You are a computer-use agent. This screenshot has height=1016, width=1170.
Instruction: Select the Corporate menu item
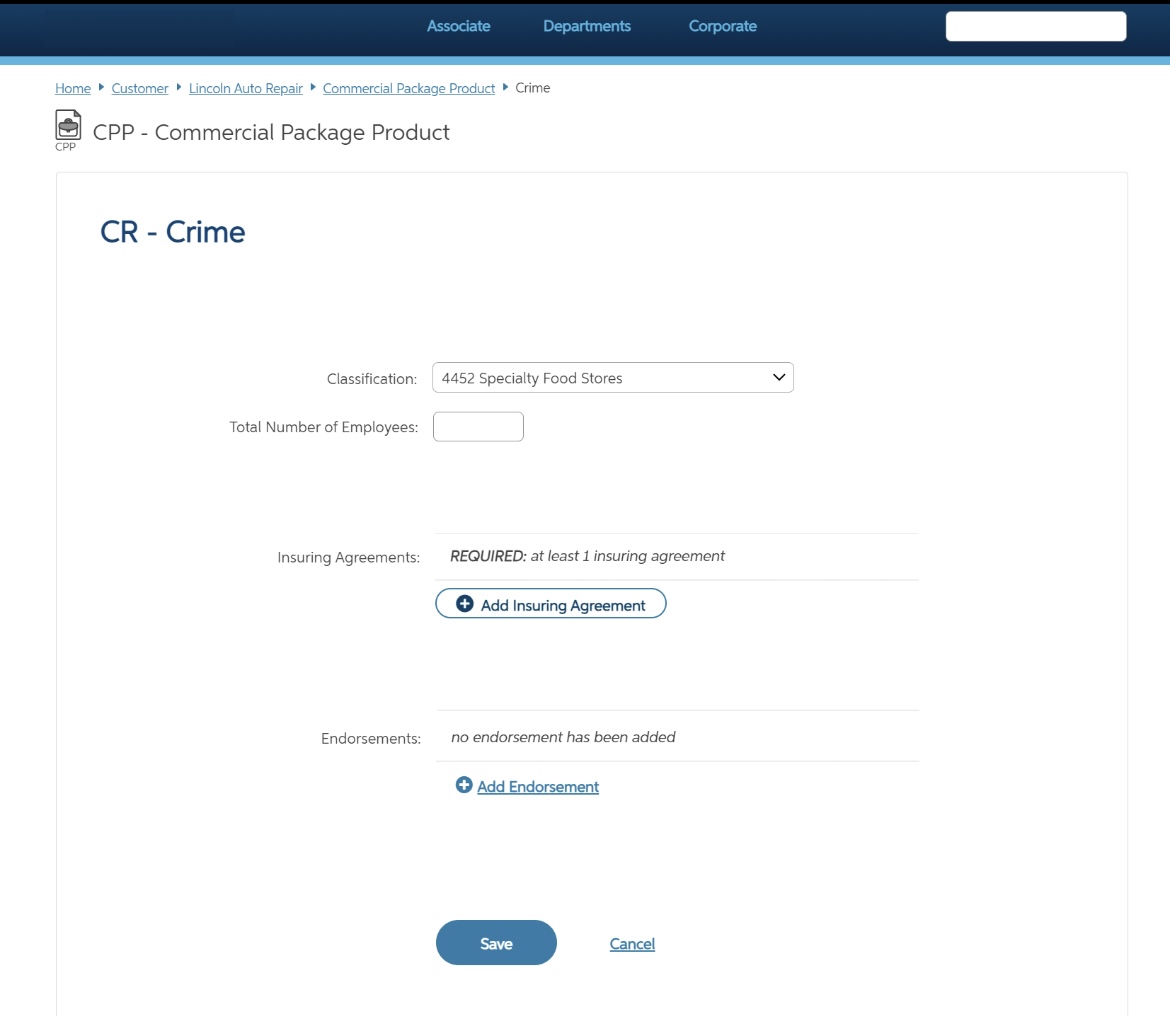pos(722,26)
